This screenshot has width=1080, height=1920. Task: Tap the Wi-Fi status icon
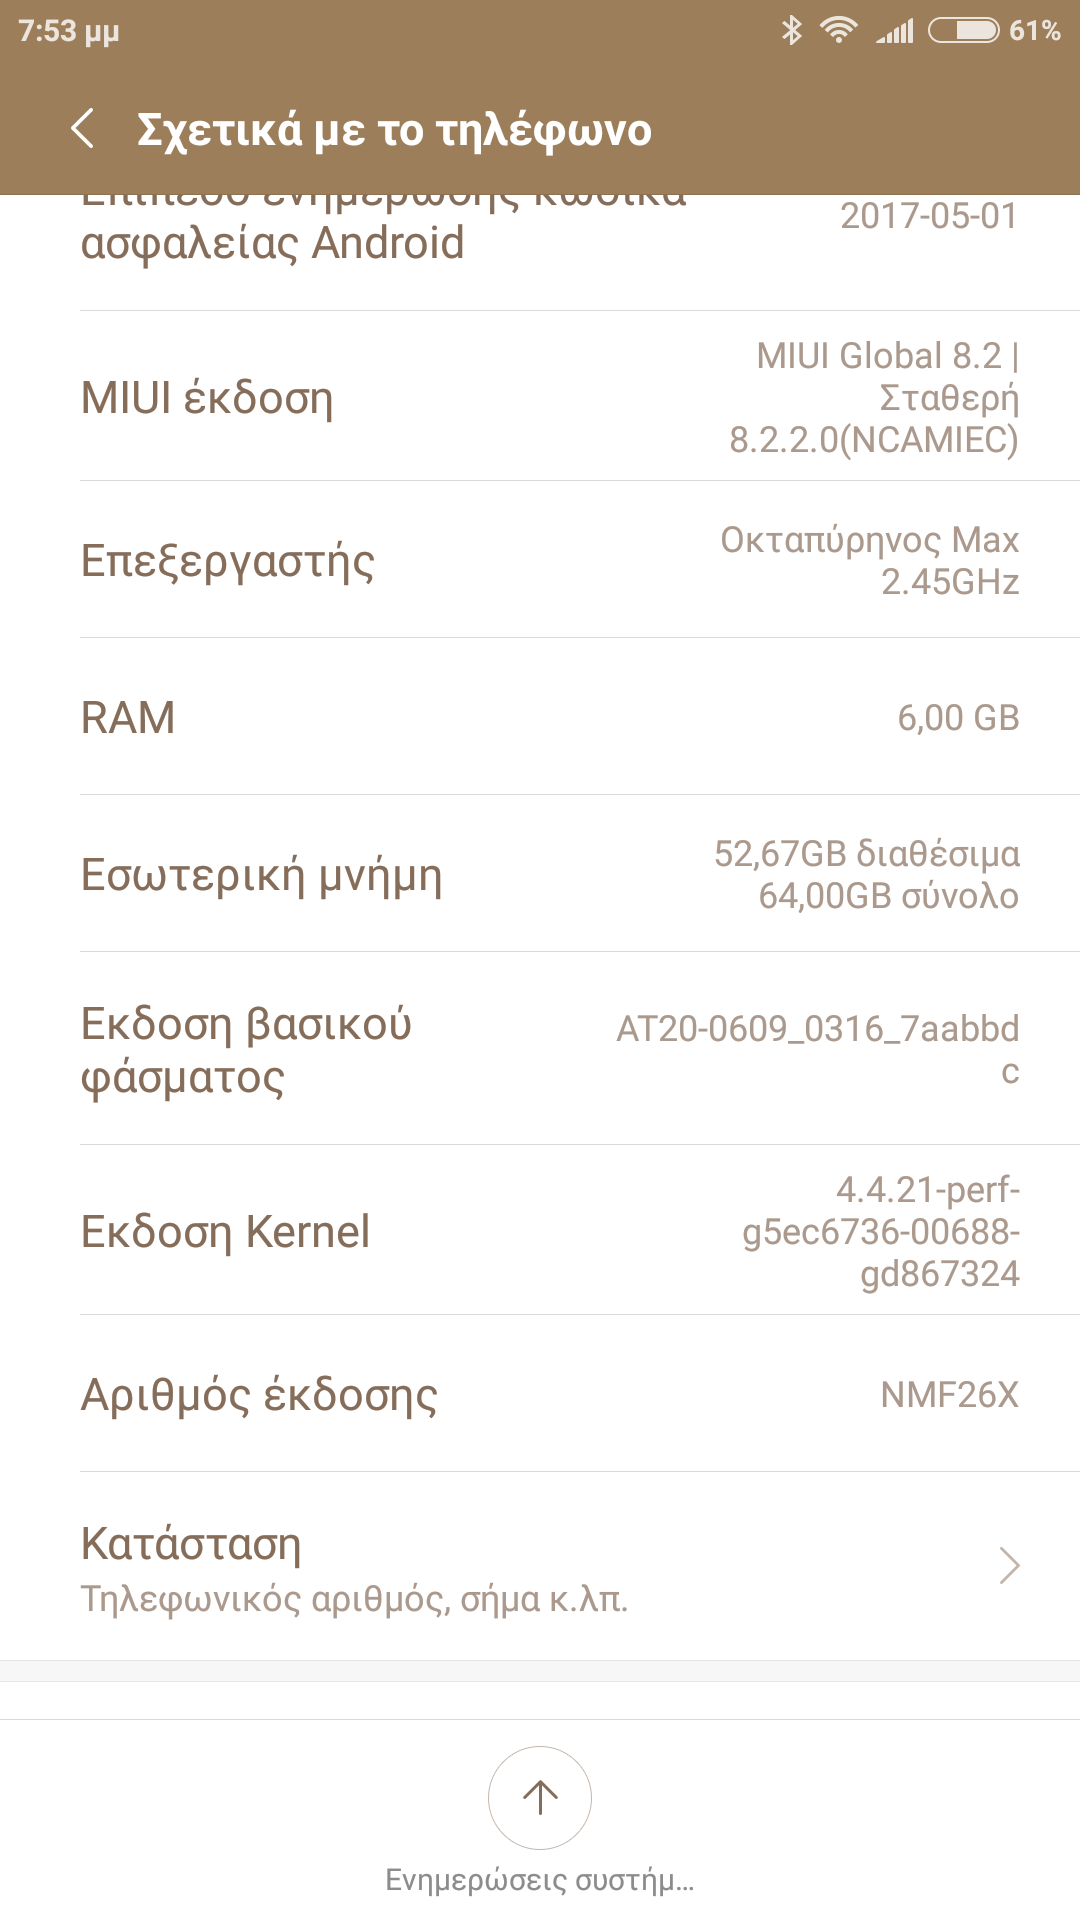tap(838, 30)
